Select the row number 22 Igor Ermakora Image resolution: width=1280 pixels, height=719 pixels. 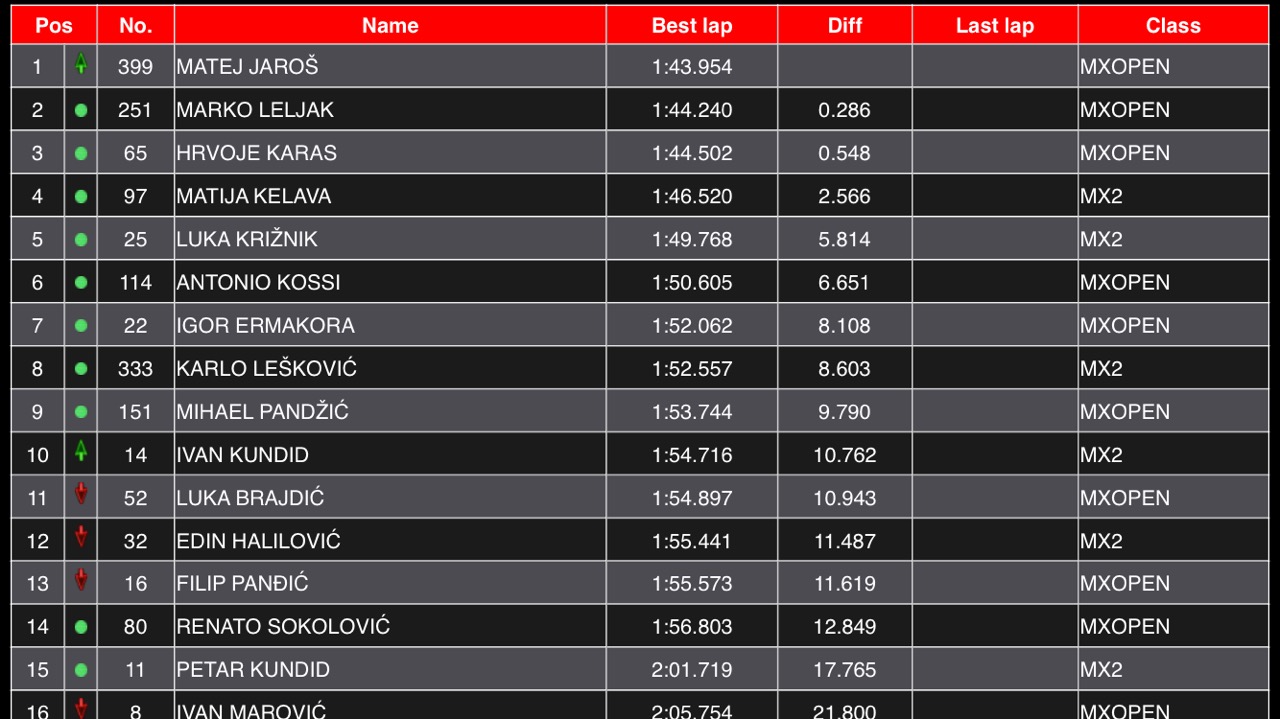640,325
